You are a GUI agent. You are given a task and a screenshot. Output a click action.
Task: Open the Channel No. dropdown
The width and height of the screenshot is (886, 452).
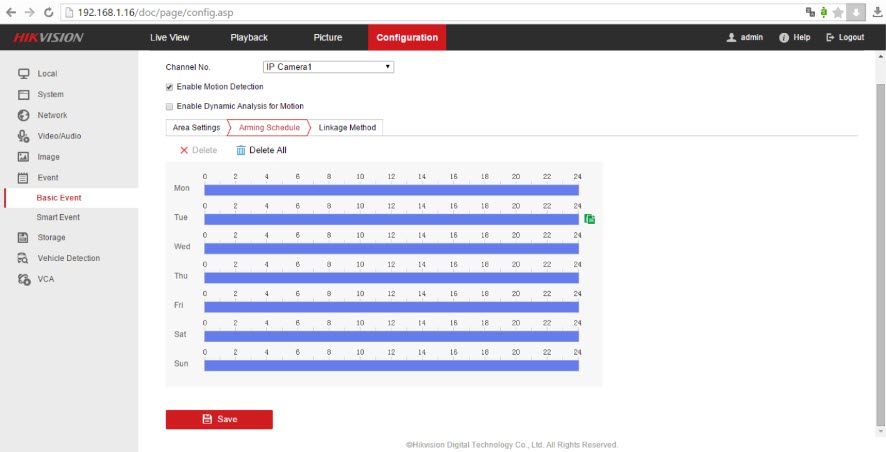coord(328,67)
